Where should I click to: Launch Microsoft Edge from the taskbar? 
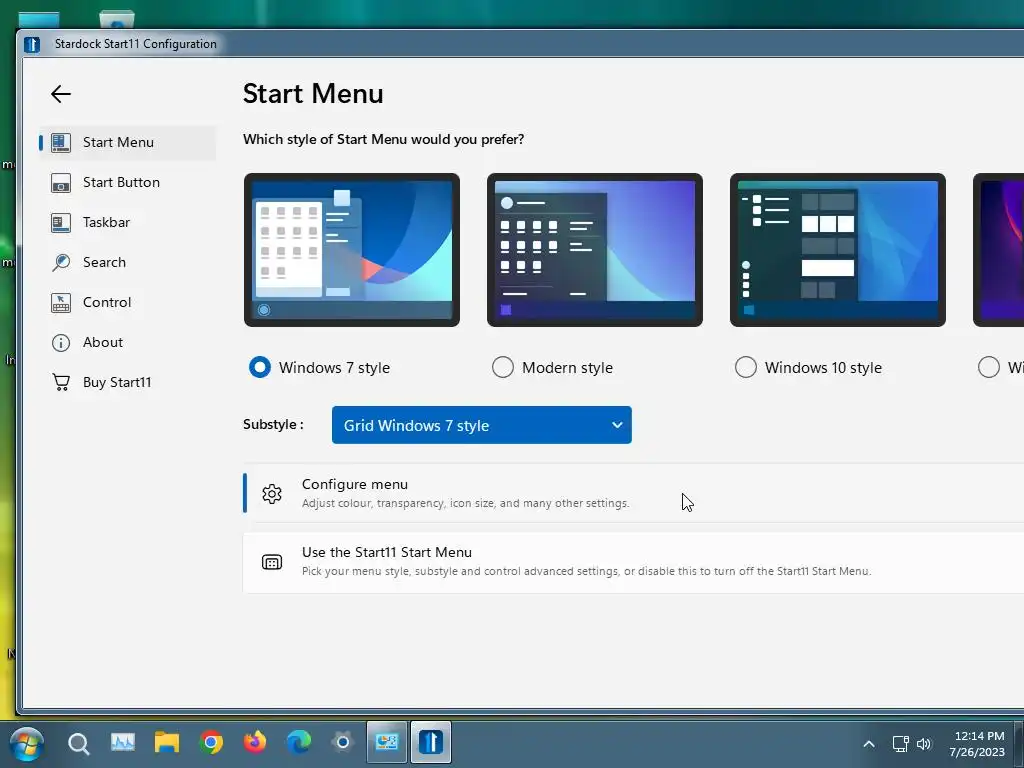coord(299,743)
